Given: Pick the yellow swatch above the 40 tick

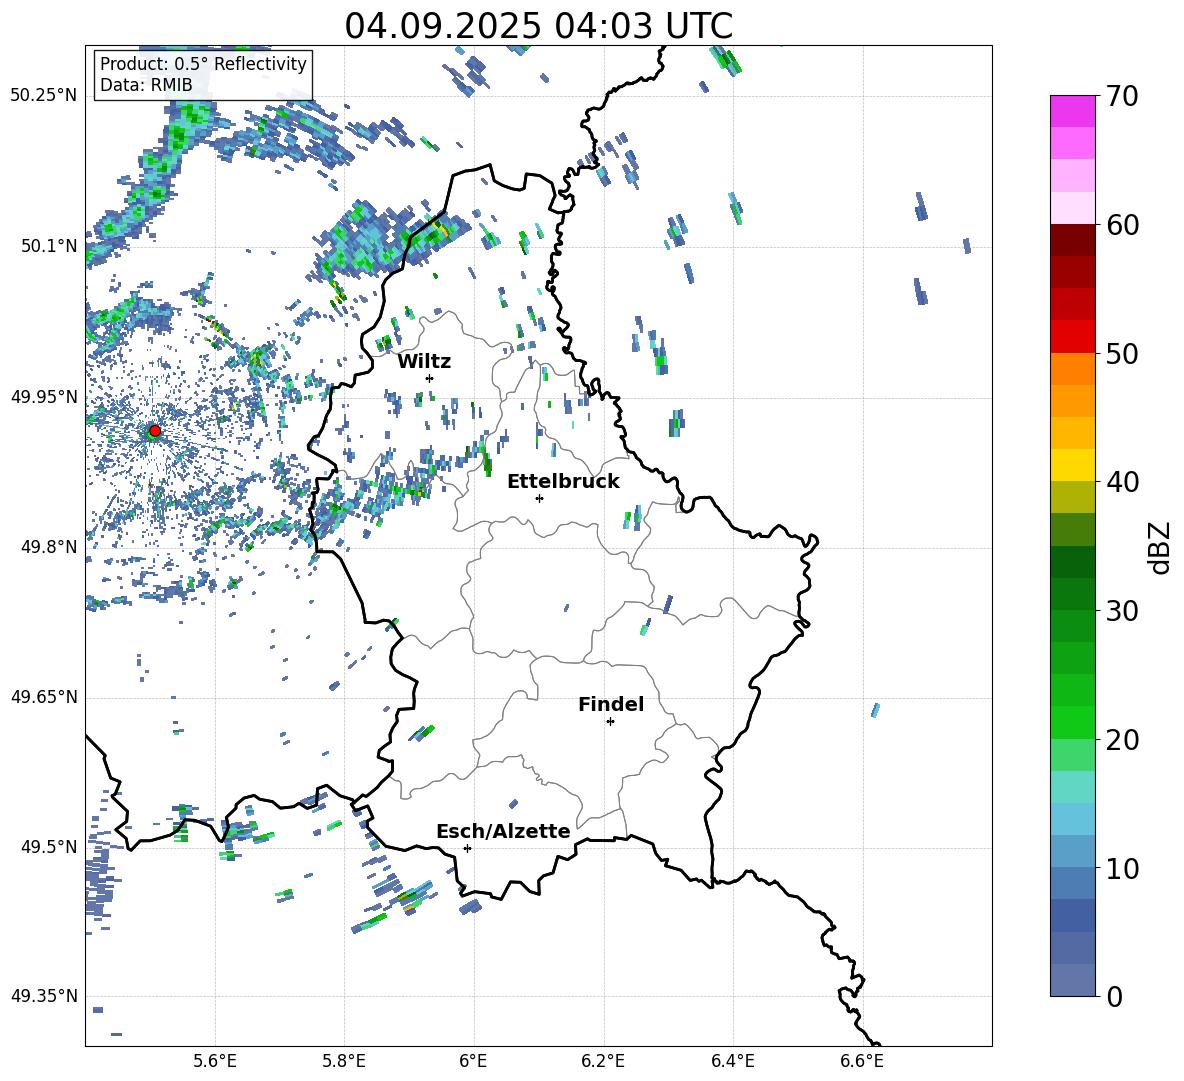Looking at the screenshot, I should 1073,465.
